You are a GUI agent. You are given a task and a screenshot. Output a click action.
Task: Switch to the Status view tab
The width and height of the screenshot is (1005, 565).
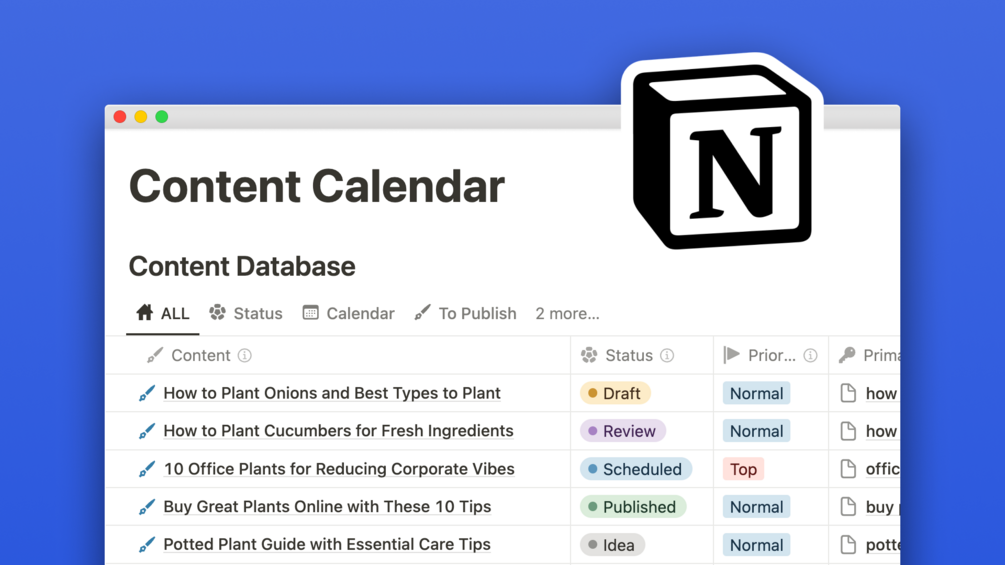(x=245, y=313)
